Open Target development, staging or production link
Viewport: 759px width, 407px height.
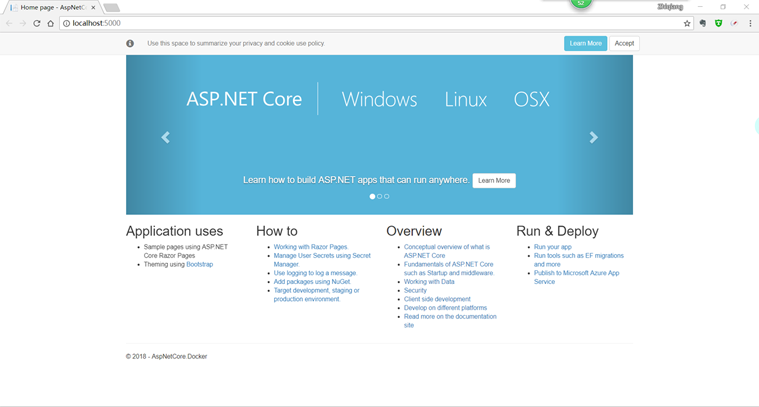click(x=316, y=295)
